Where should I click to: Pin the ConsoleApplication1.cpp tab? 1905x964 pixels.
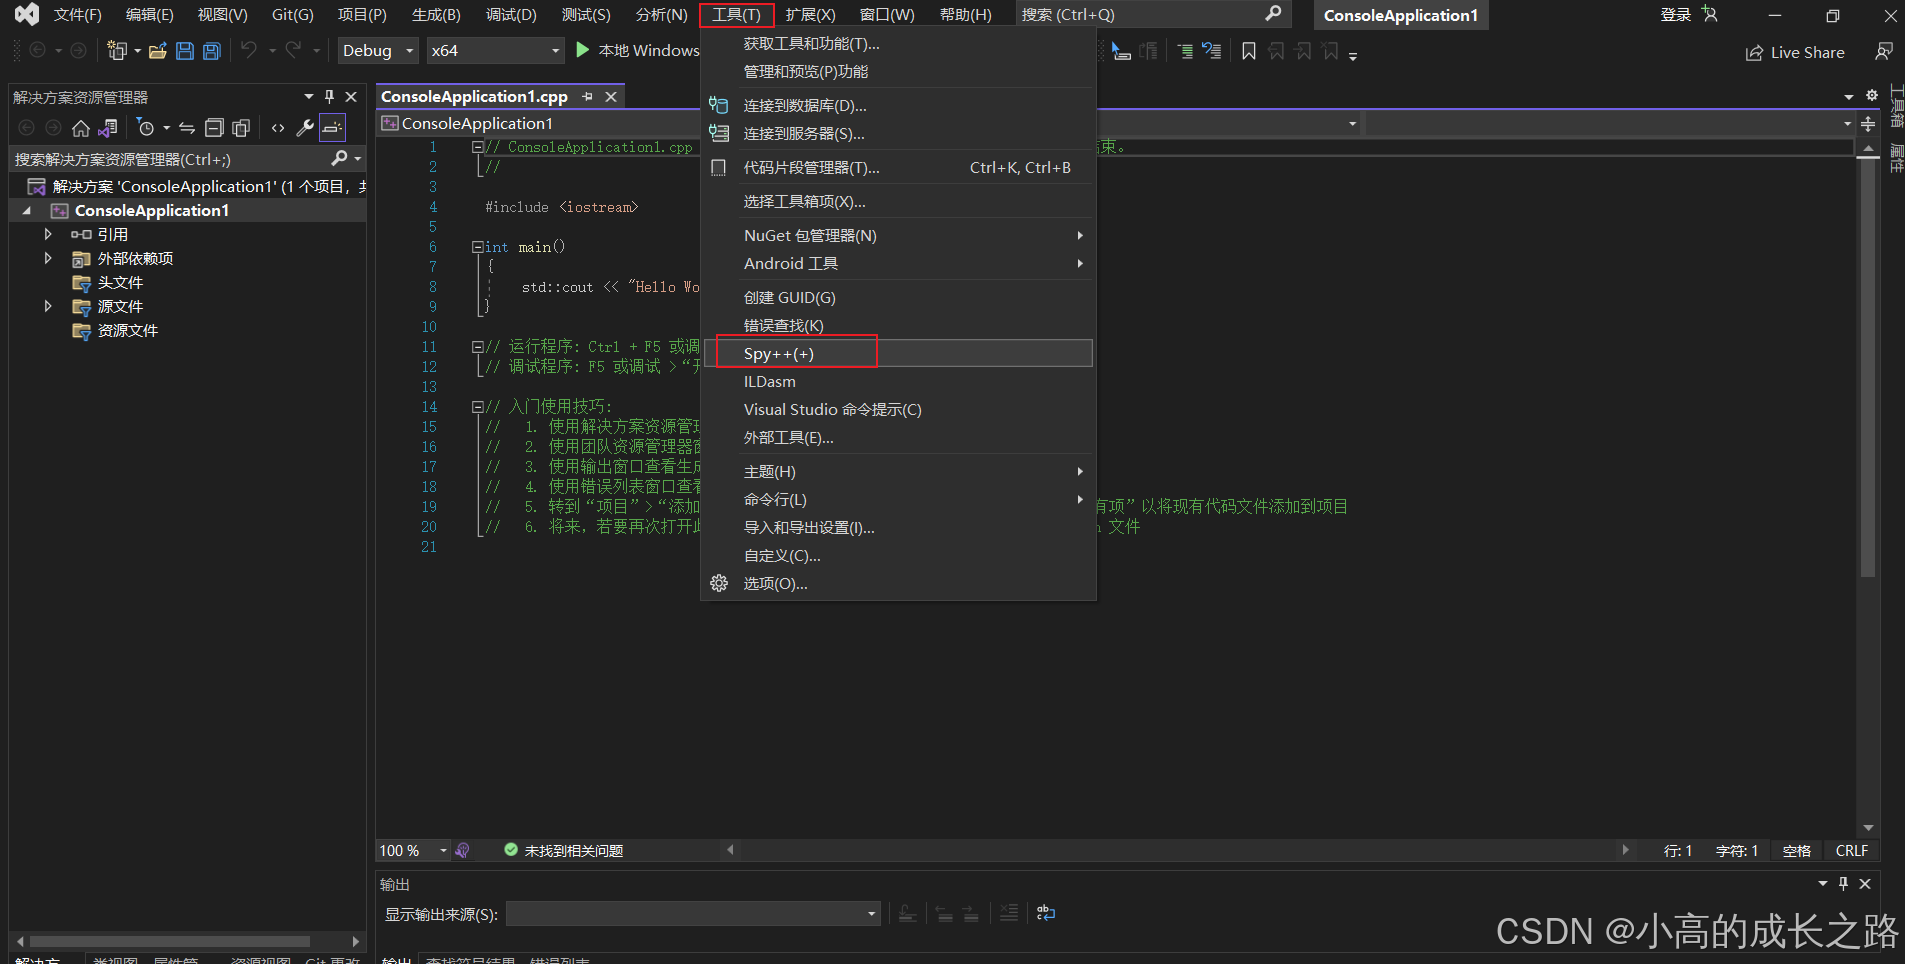(x=588, y=96)
